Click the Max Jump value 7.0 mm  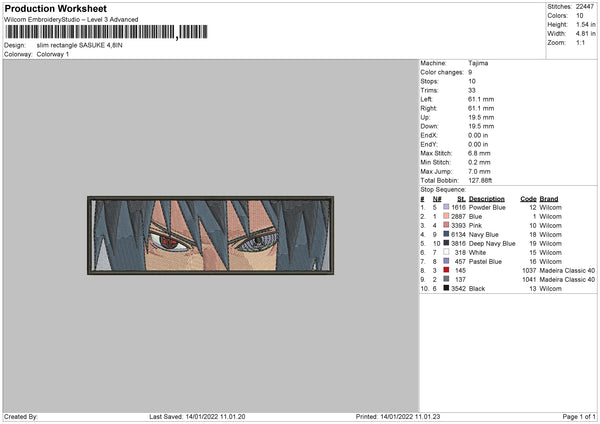tap(479, 171)
